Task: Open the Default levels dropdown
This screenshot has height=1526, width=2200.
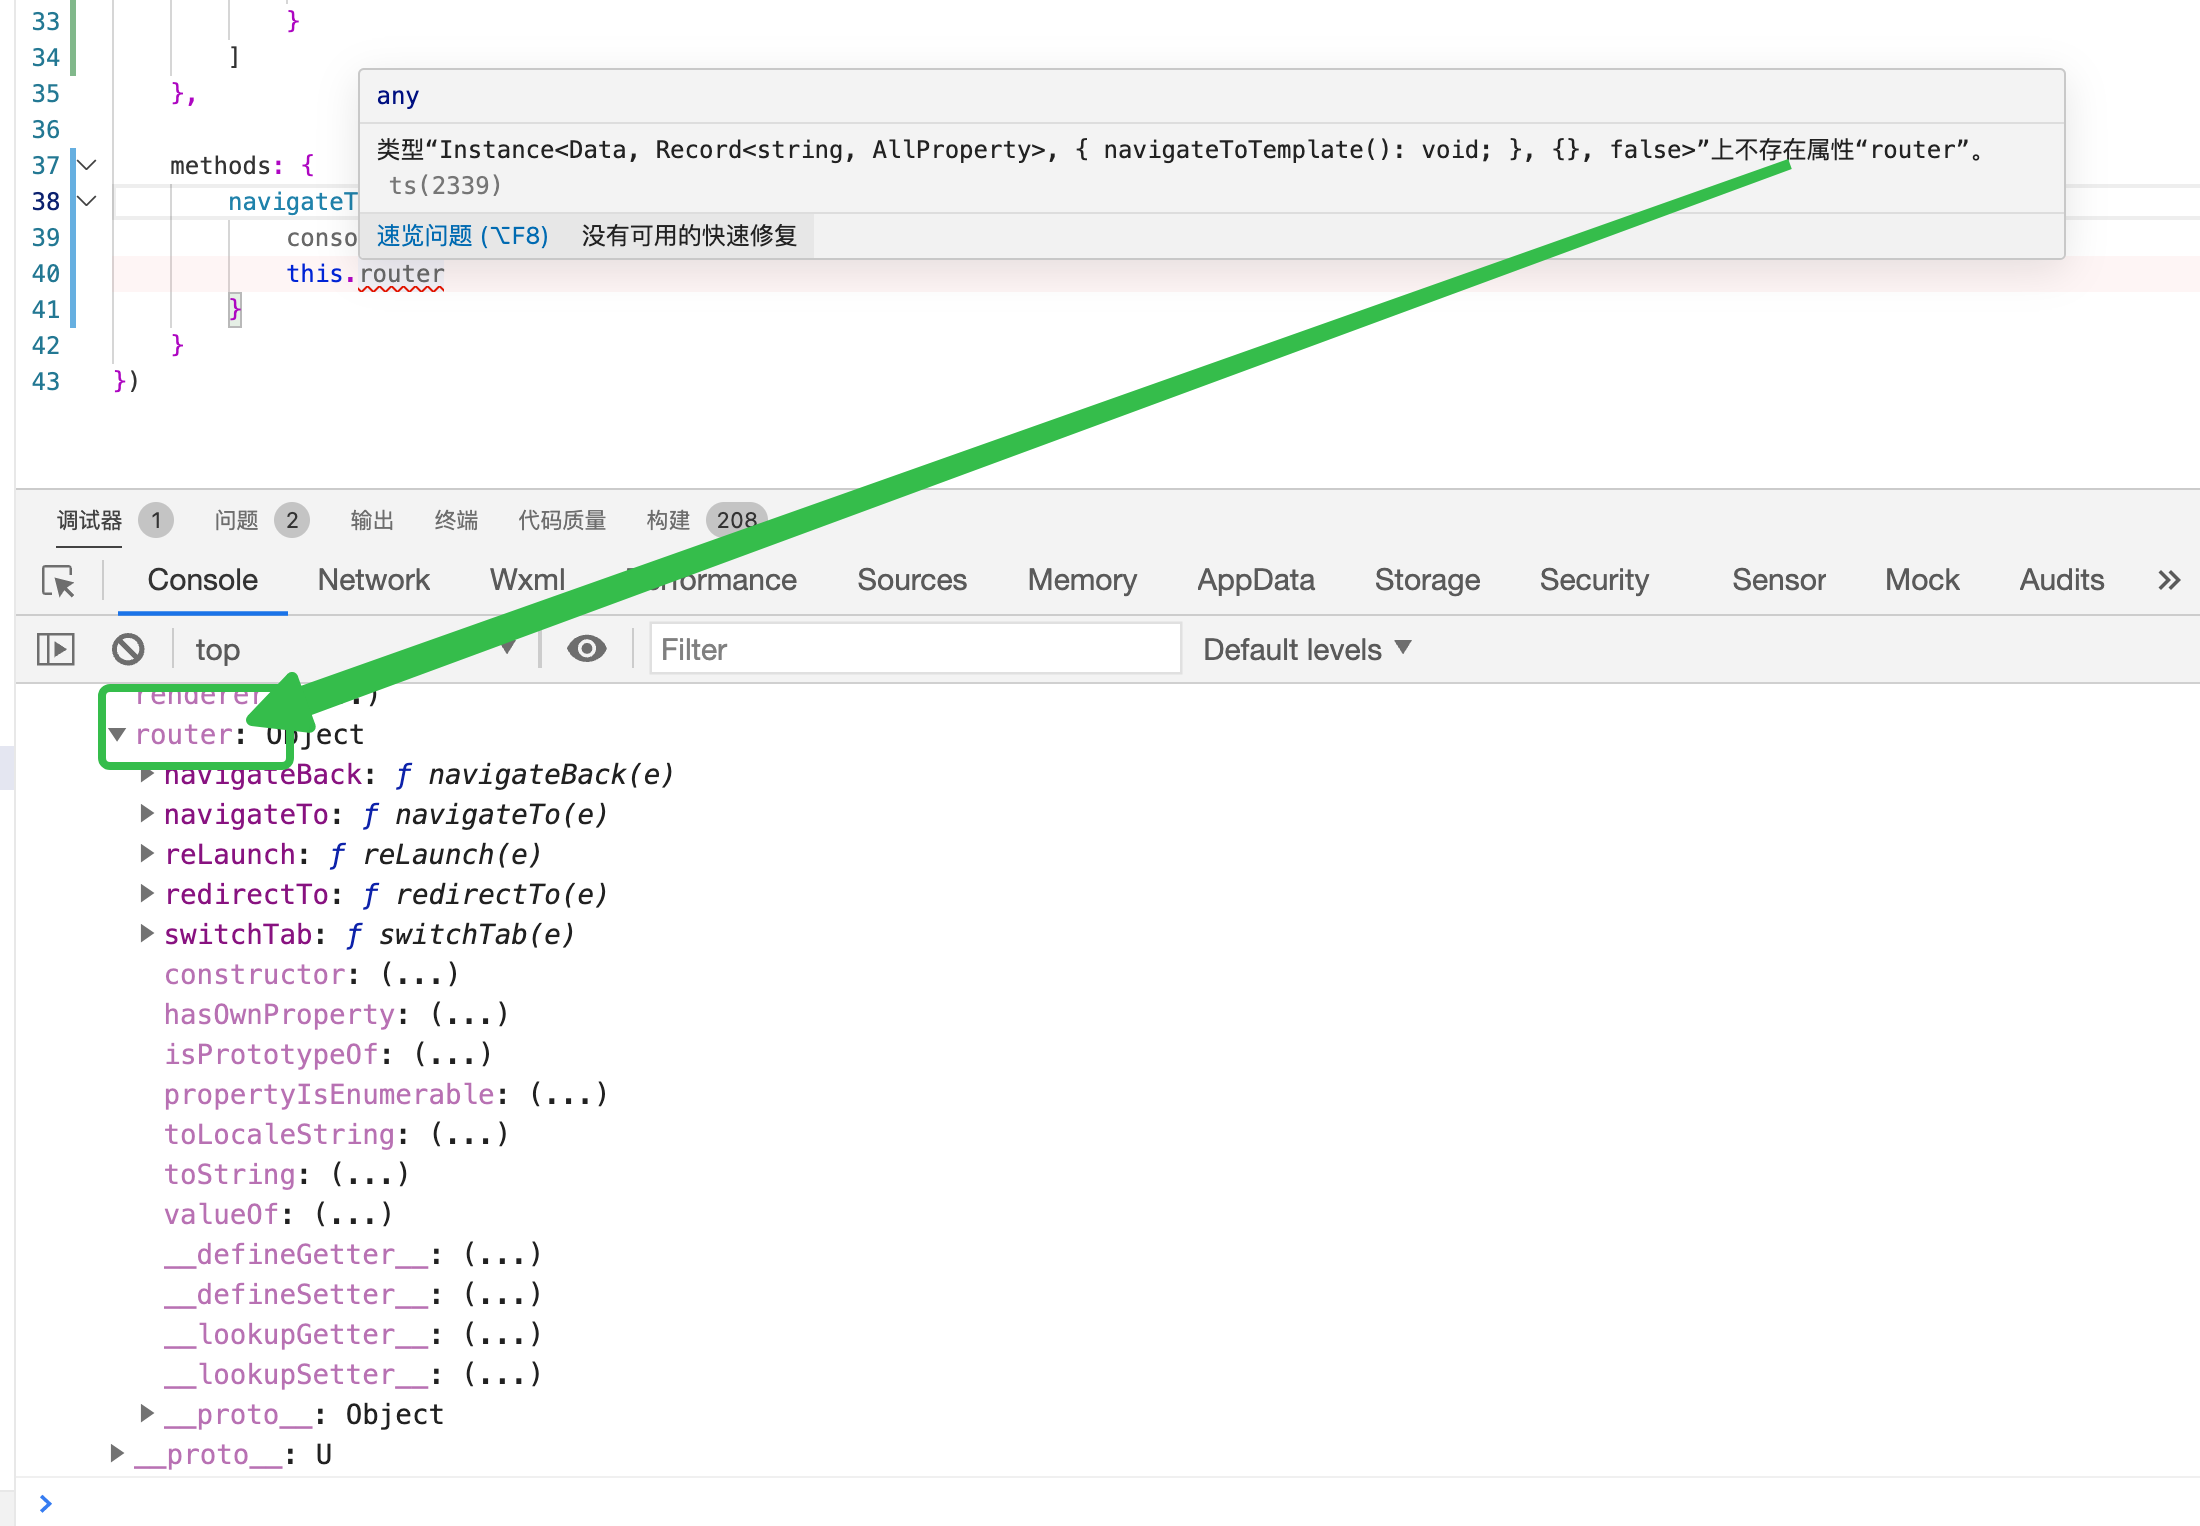Action: tap(1306, 649)
